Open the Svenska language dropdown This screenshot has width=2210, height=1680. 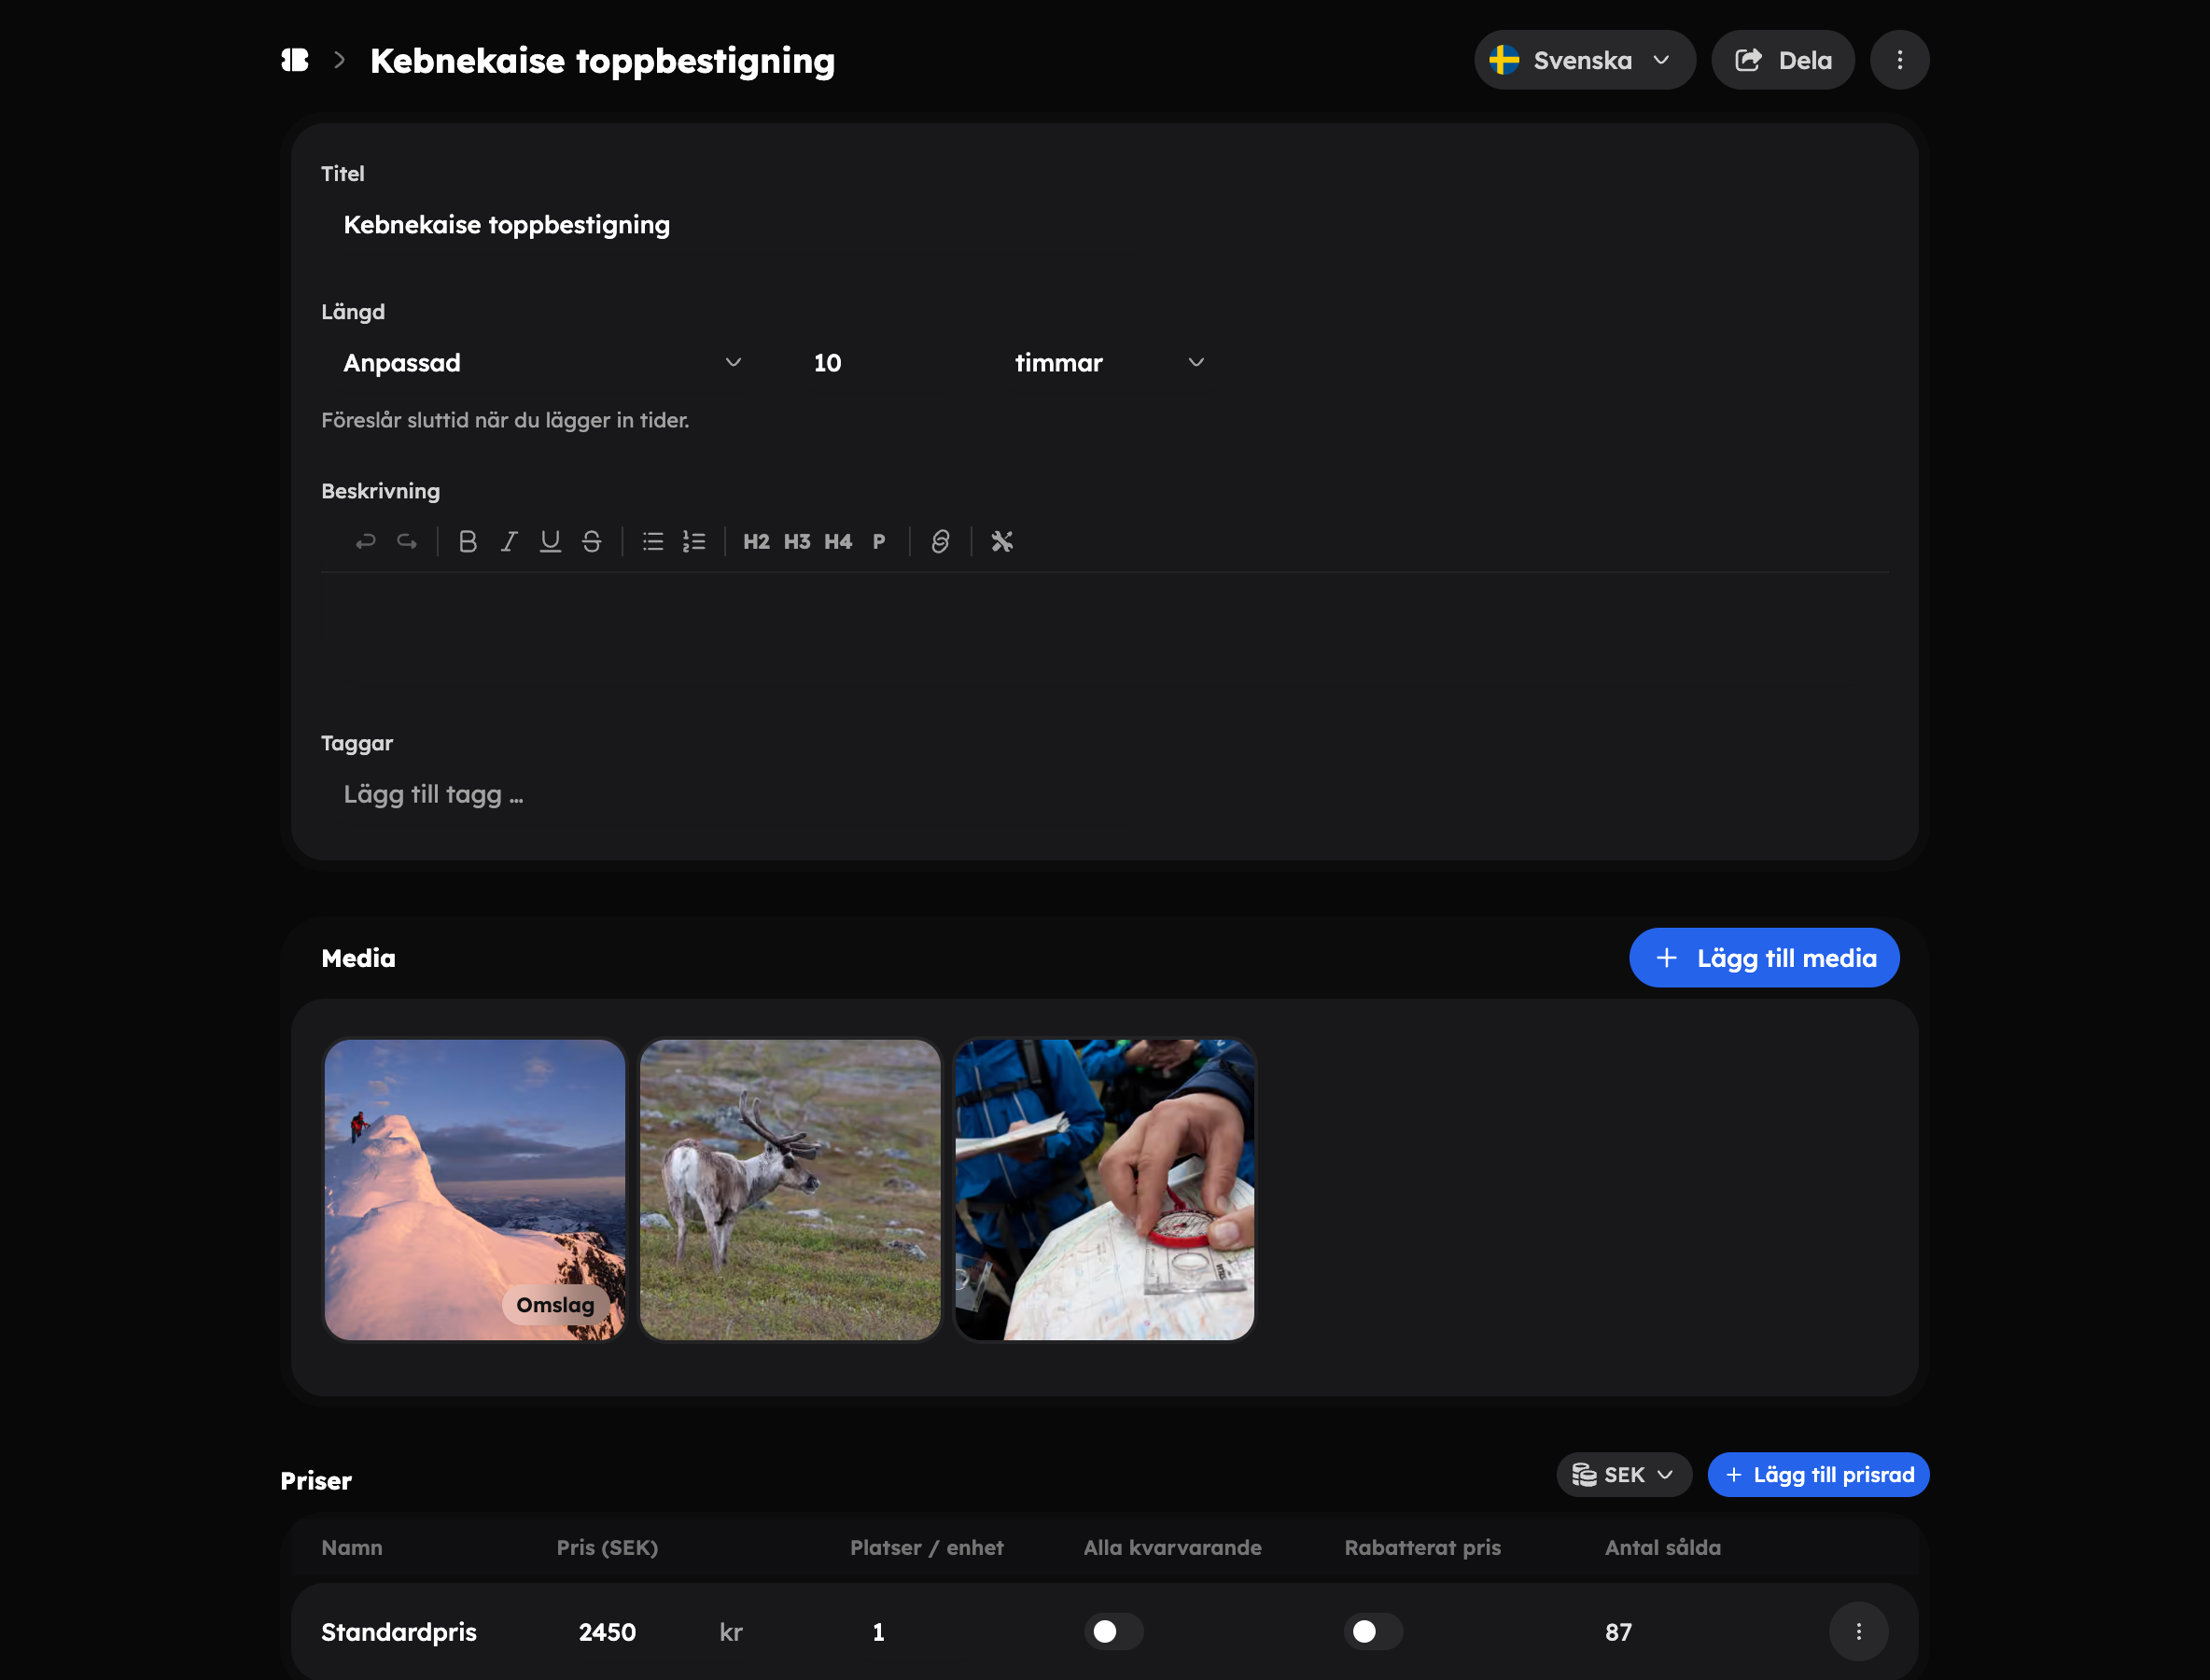pyautogui.click(x=1584, y=60)
